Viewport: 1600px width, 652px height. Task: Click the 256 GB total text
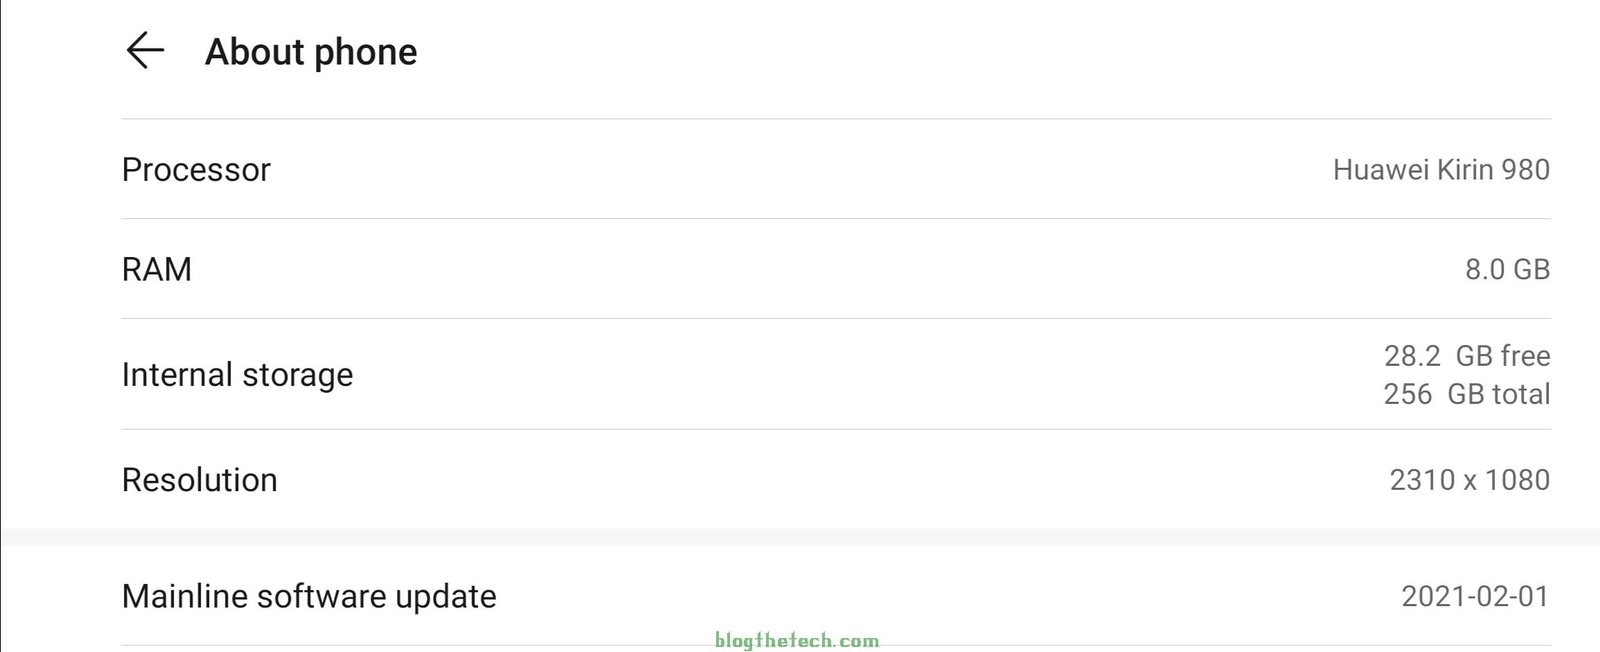pyautogui.click(x=1467, y=394)
